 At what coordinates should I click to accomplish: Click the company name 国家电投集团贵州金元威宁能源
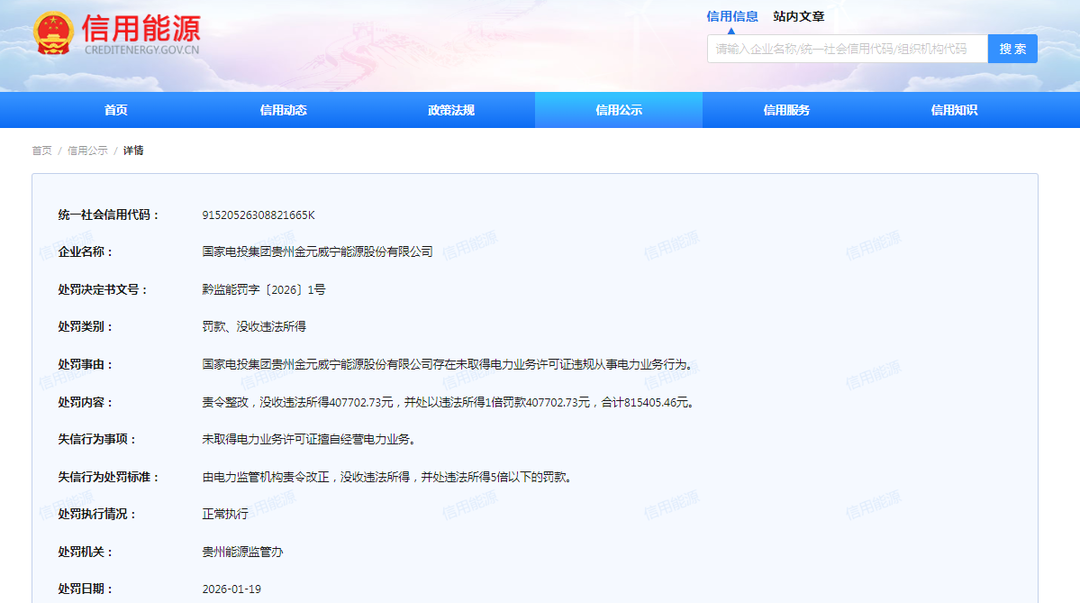pyautogui.click(x=317, y=252)
